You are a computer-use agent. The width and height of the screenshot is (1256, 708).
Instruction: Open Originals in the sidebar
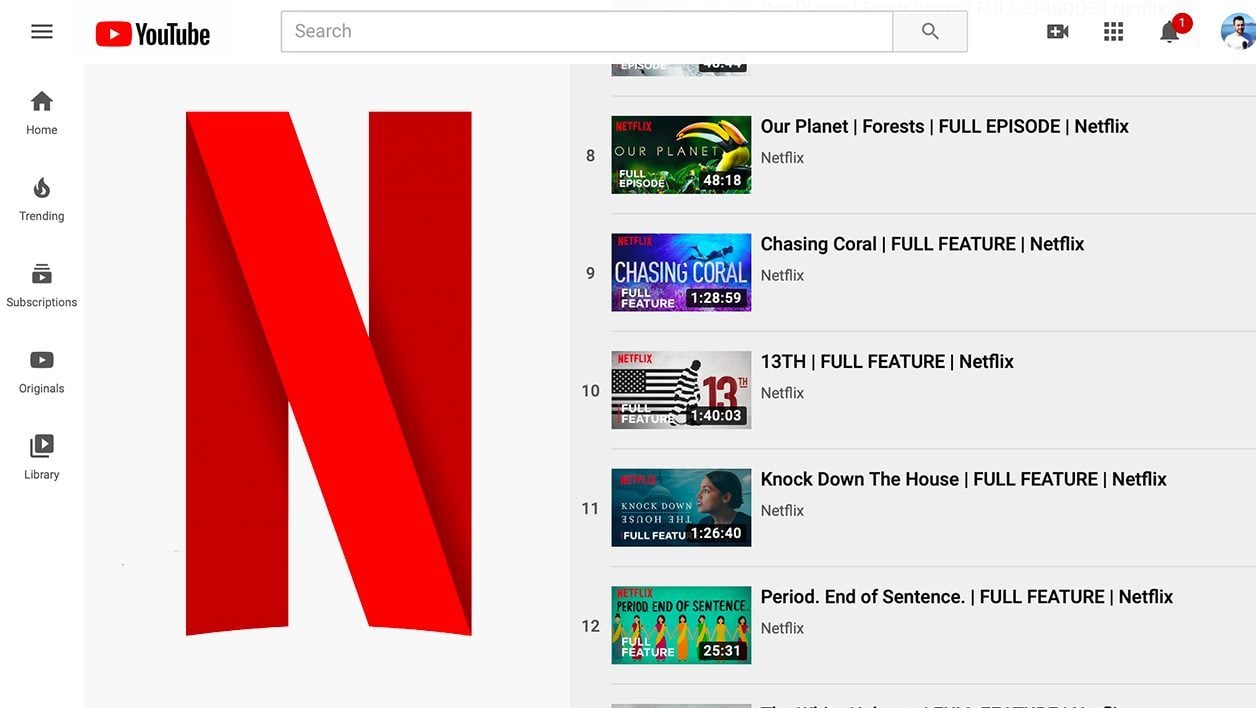[42, 371]
